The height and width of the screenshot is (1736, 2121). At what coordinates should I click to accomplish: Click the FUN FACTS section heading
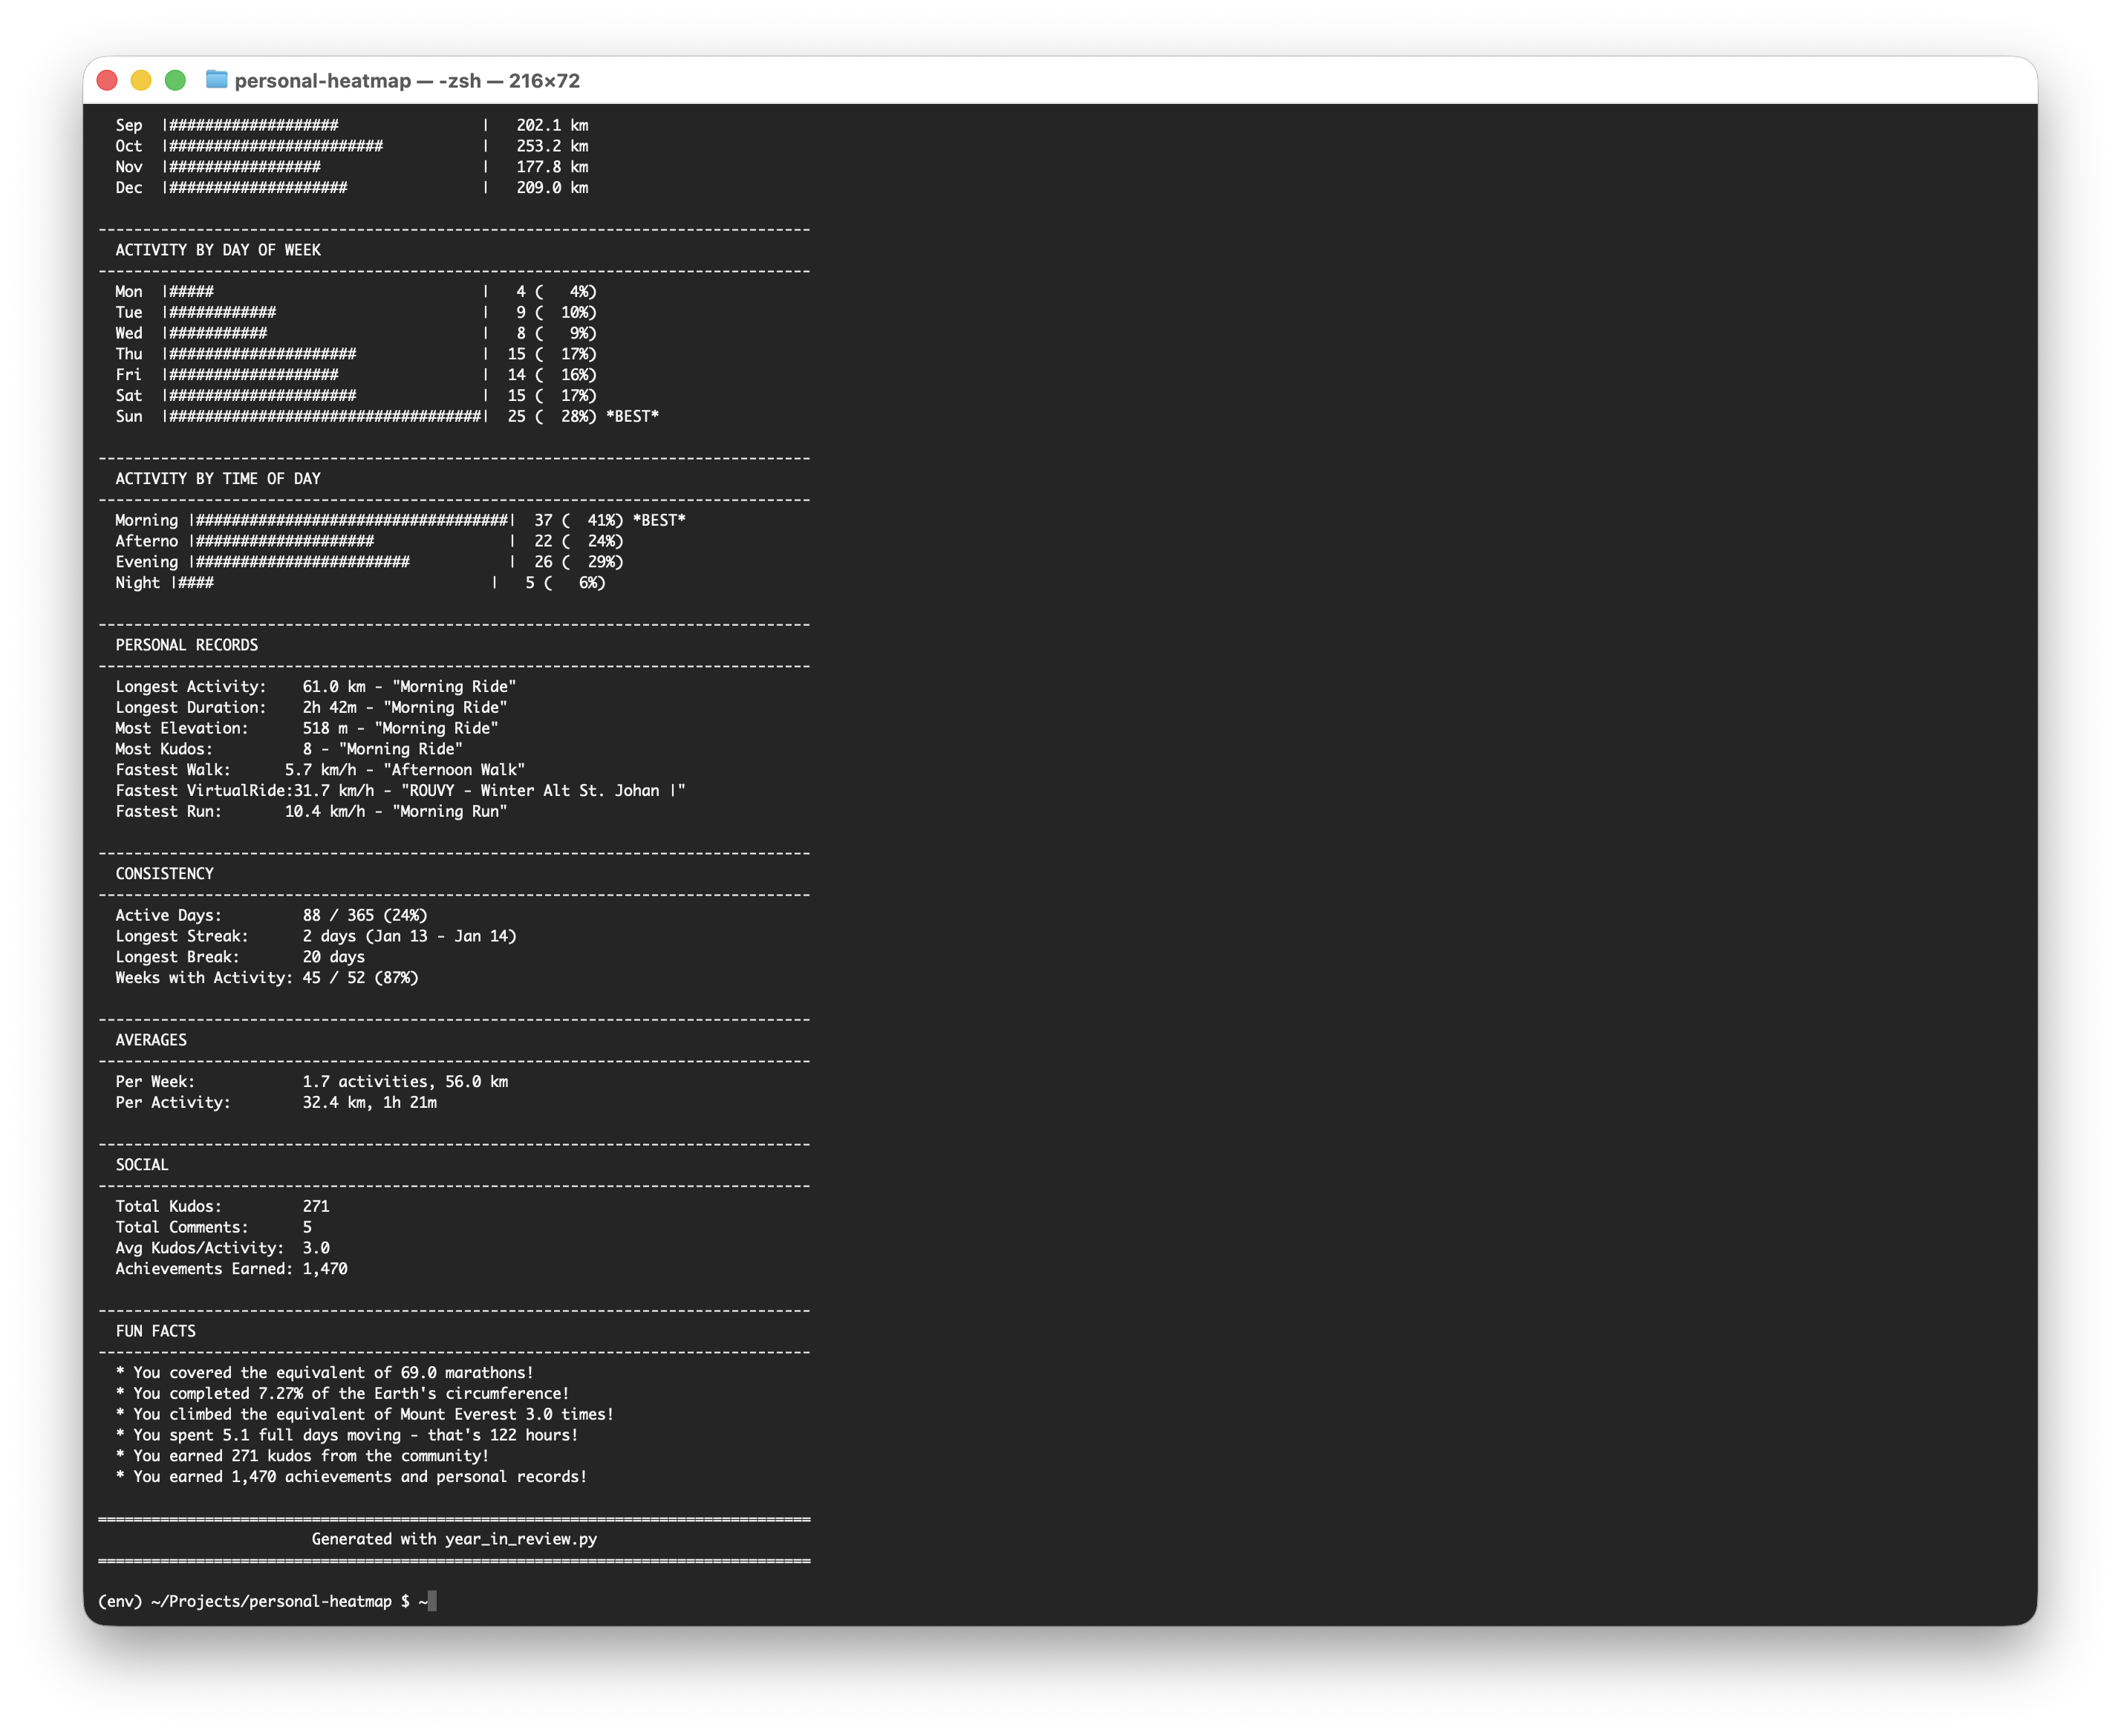(x=155, y=1331)
